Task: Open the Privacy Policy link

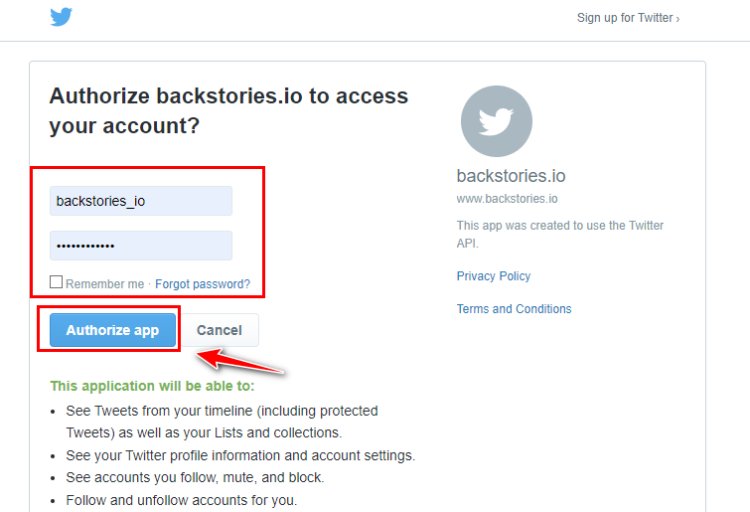Action: click(x=494, y=276)
